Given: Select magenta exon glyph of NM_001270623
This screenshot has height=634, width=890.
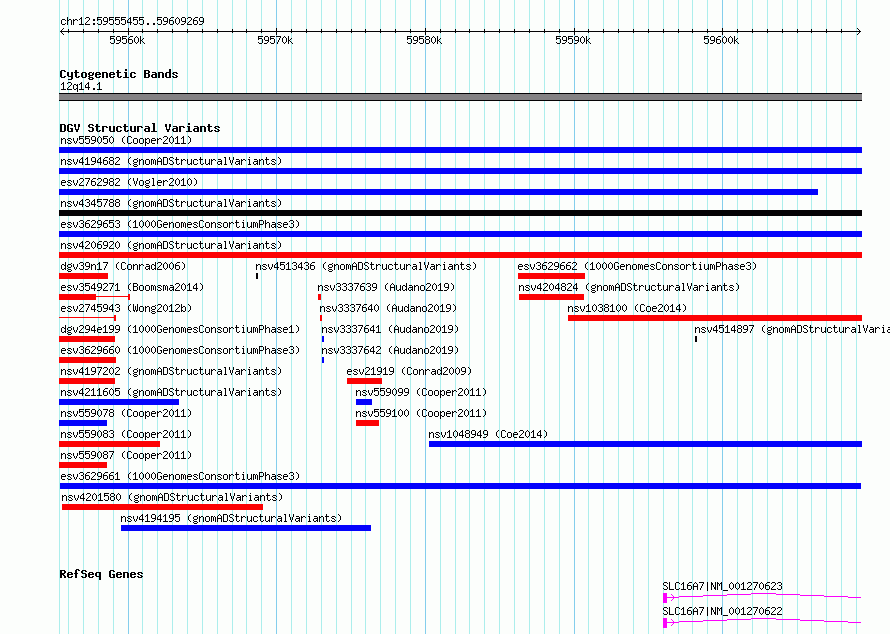Looking at the screenshot, I should coord(665,598).
